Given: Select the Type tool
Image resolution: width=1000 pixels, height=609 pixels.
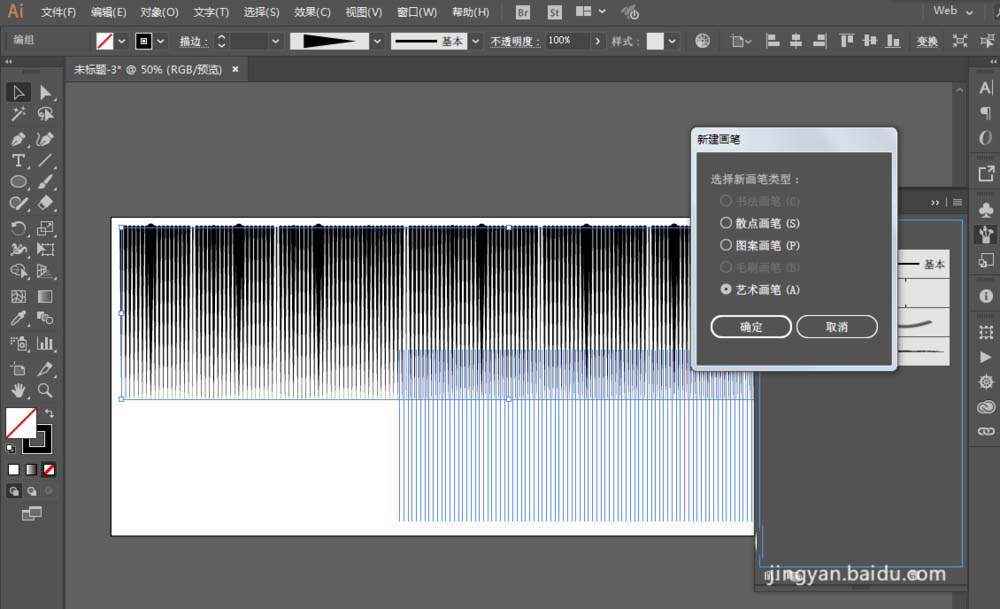Looking at the screenshot, I should tap(18, 161).
